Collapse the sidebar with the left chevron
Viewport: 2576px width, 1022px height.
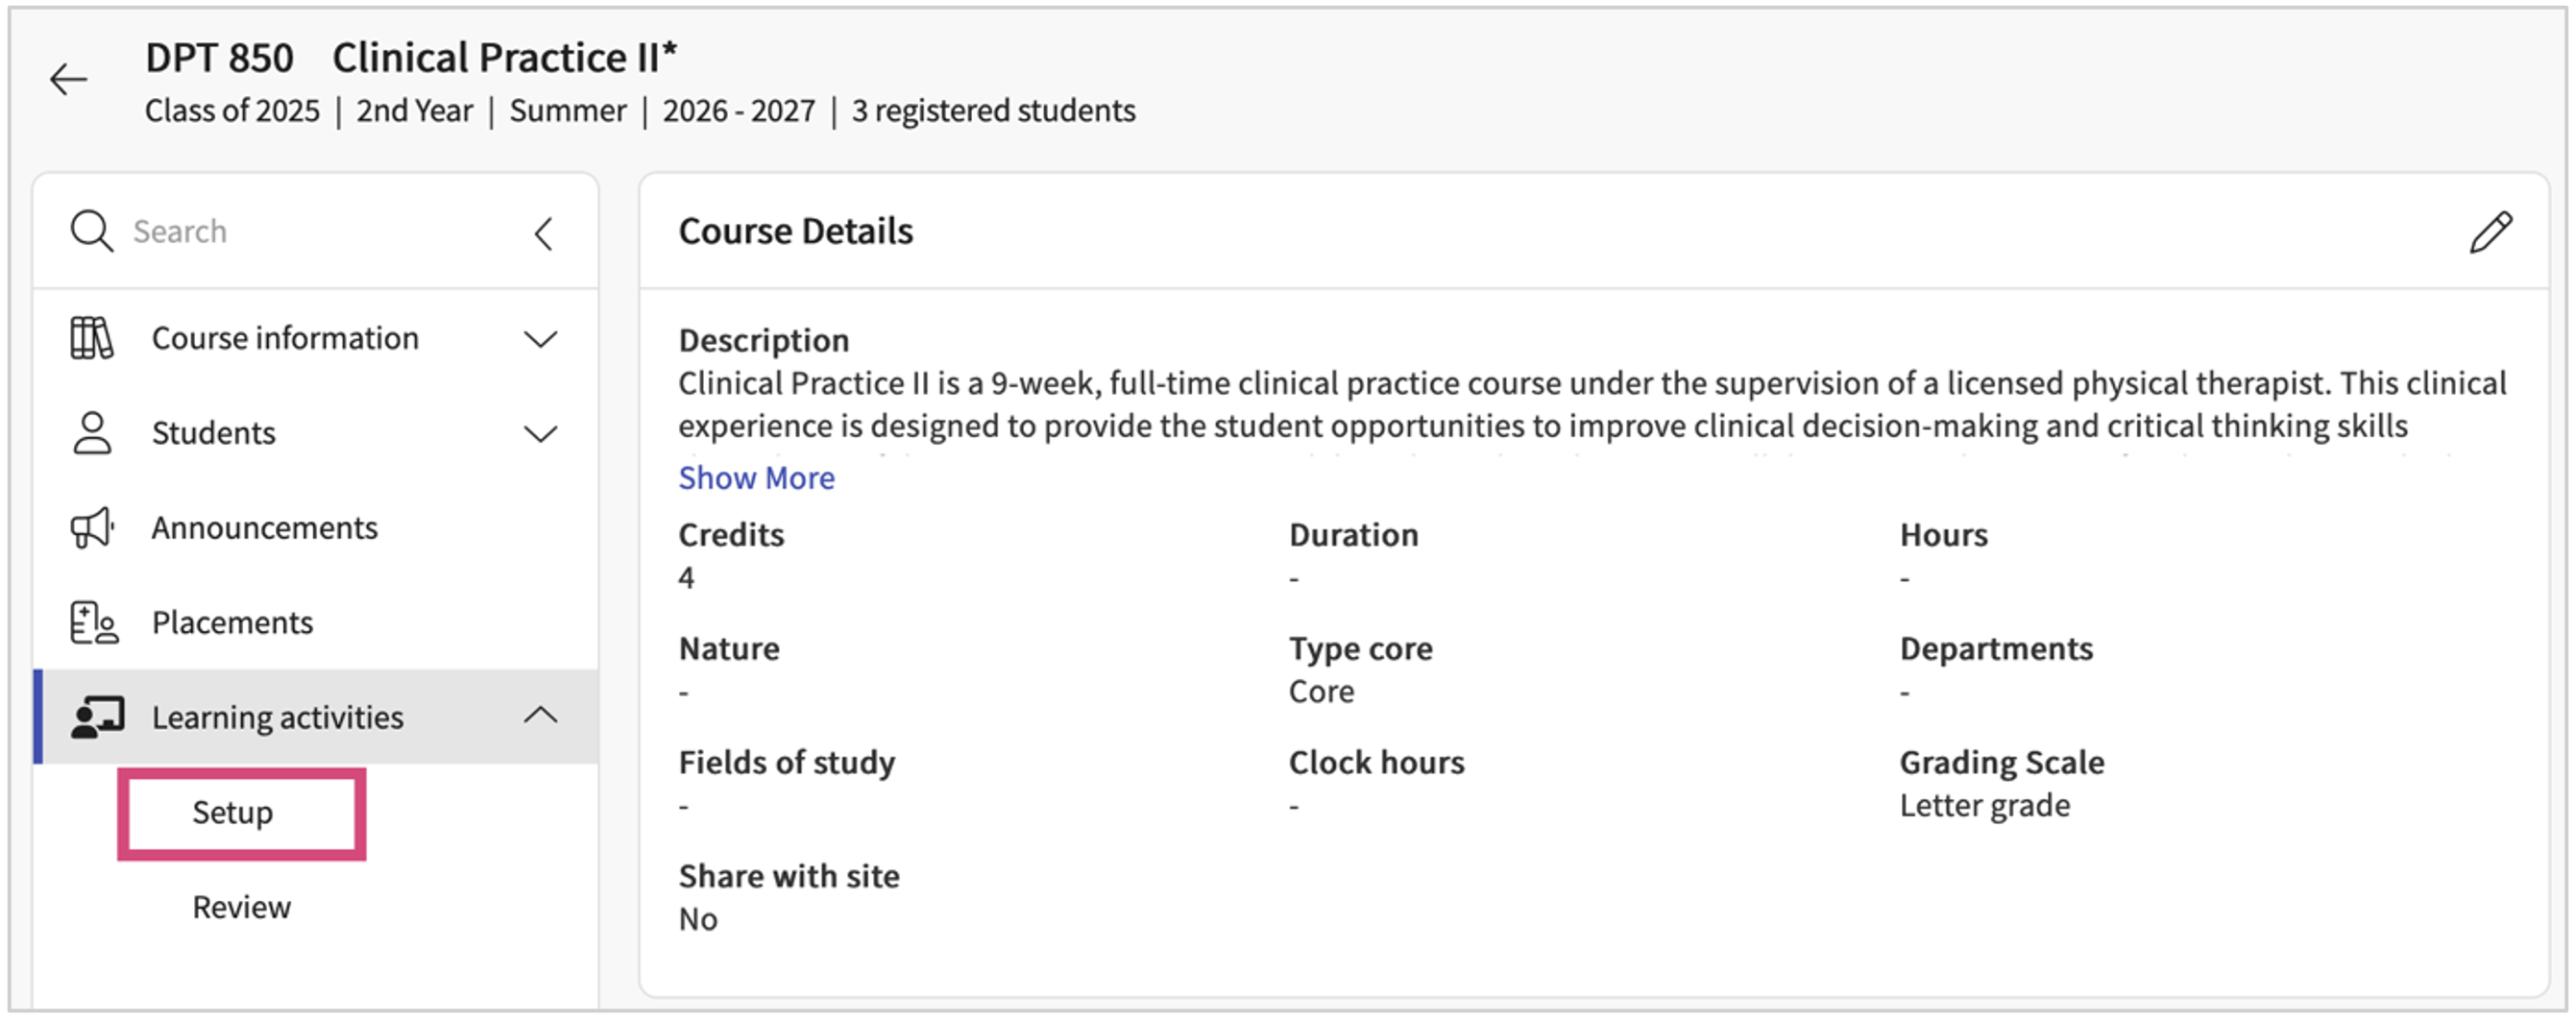coord(543,234)
